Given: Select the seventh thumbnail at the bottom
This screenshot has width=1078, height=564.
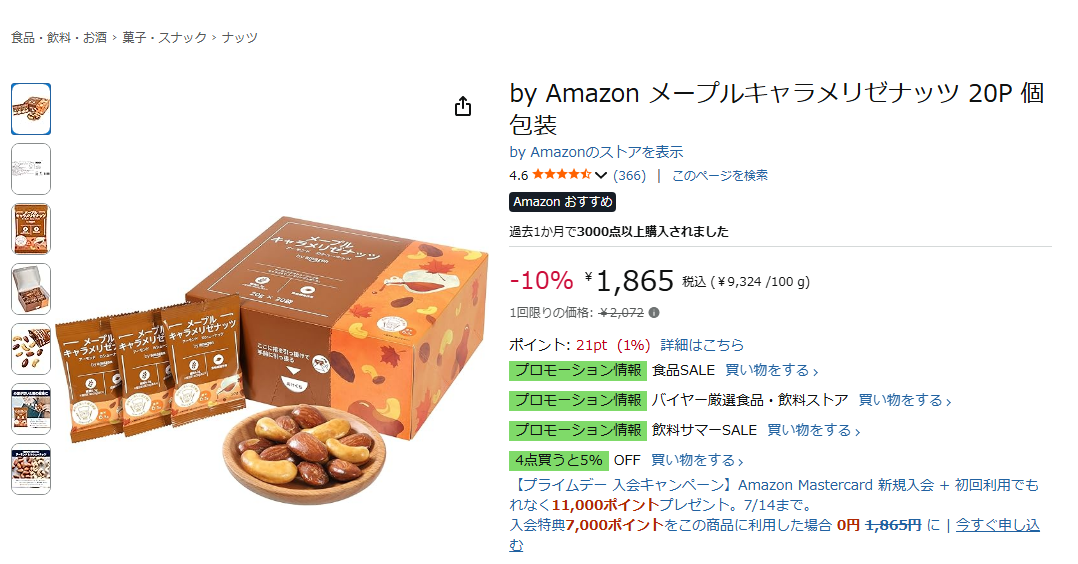Looking at the screenshot, I should (x=31, y=469).
